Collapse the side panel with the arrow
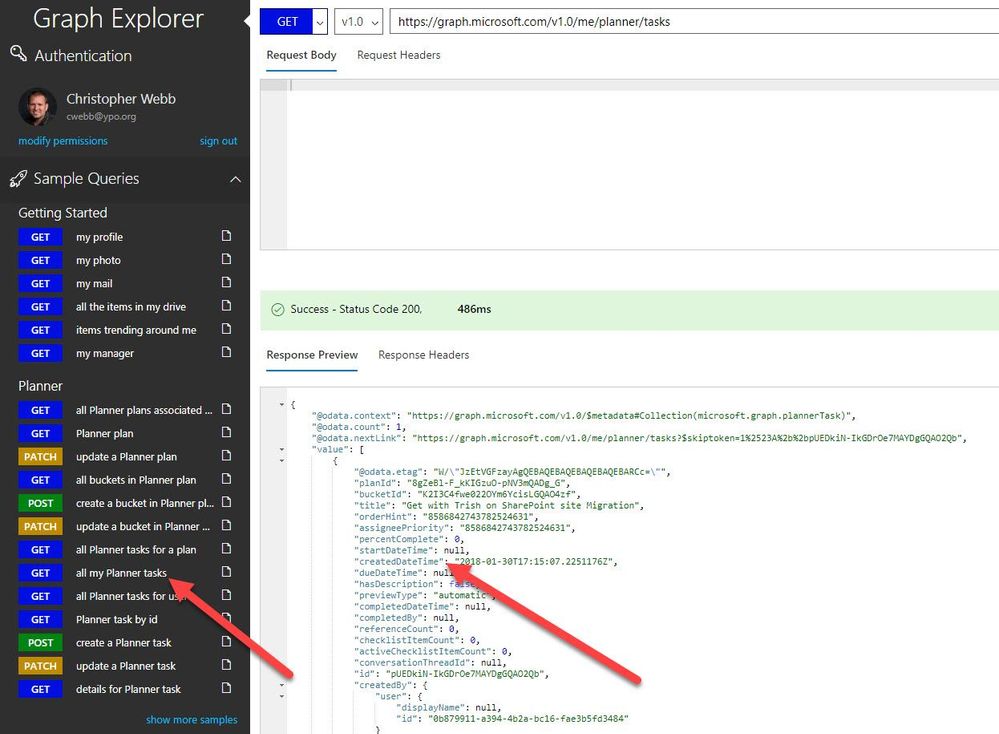 (x=247, y=21)
